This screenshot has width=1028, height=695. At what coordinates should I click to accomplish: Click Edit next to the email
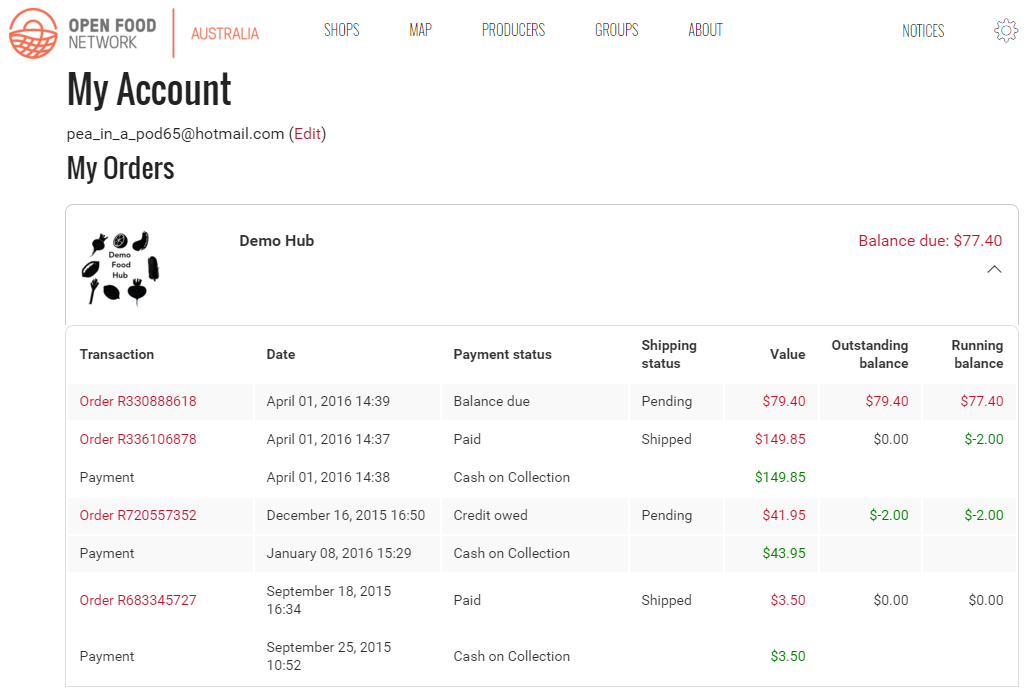click(307, 134)
